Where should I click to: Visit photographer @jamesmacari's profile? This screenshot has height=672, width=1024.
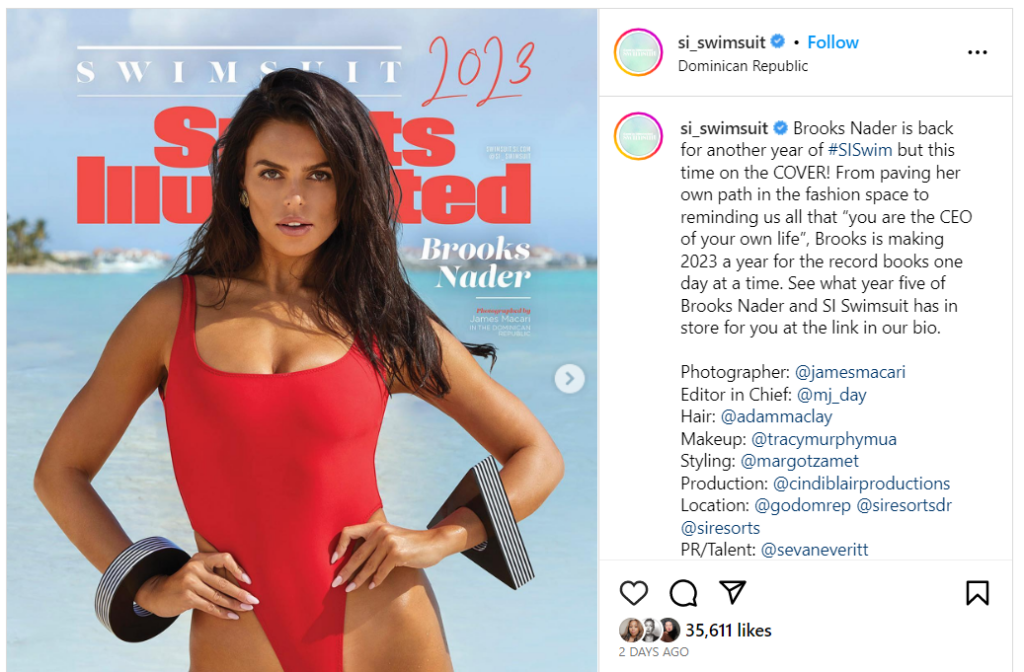(x=850, y=372)
